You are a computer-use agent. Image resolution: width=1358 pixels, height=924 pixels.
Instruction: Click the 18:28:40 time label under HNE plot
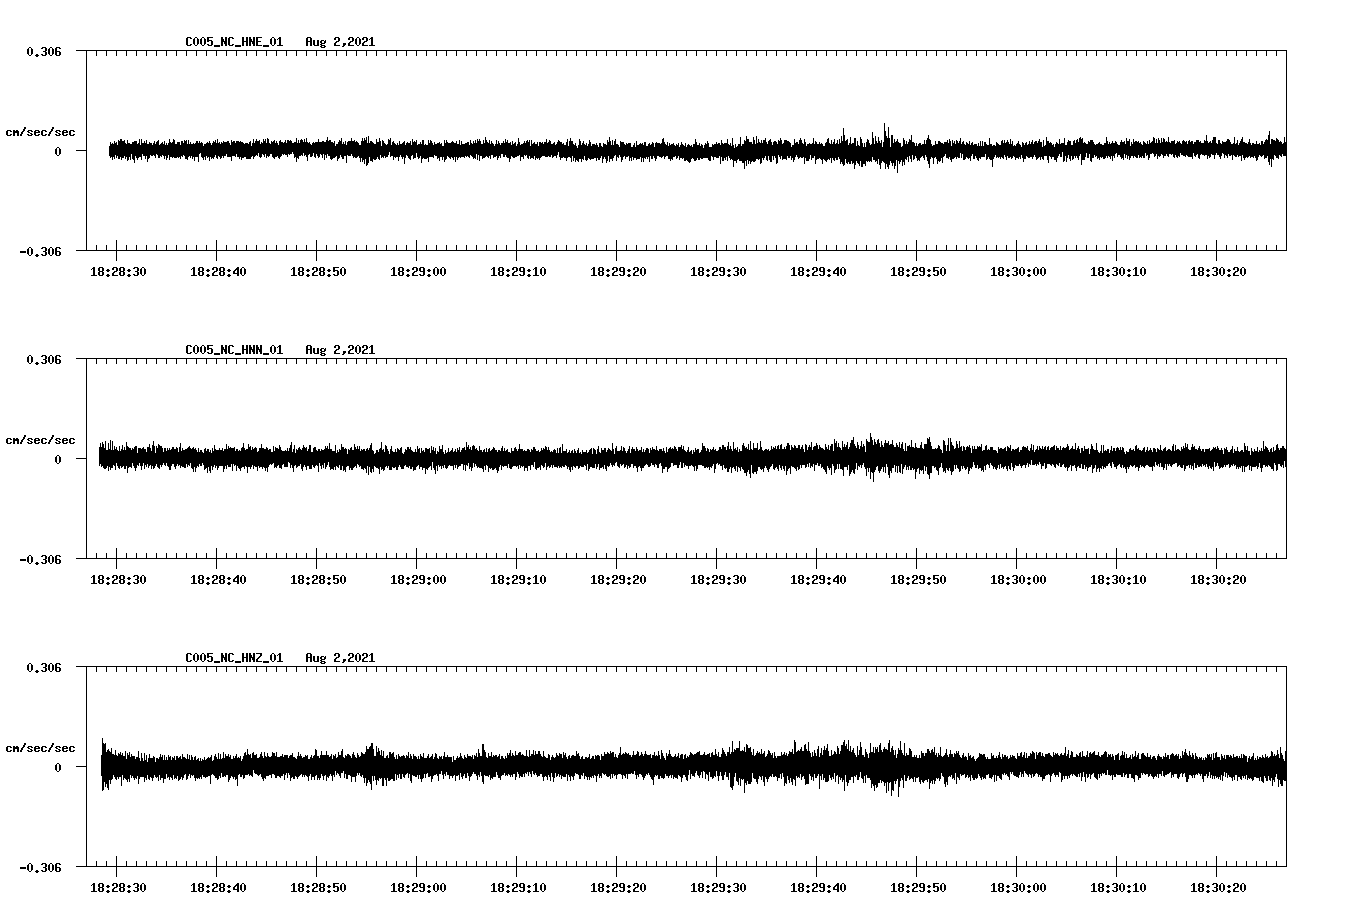[218, 271]
